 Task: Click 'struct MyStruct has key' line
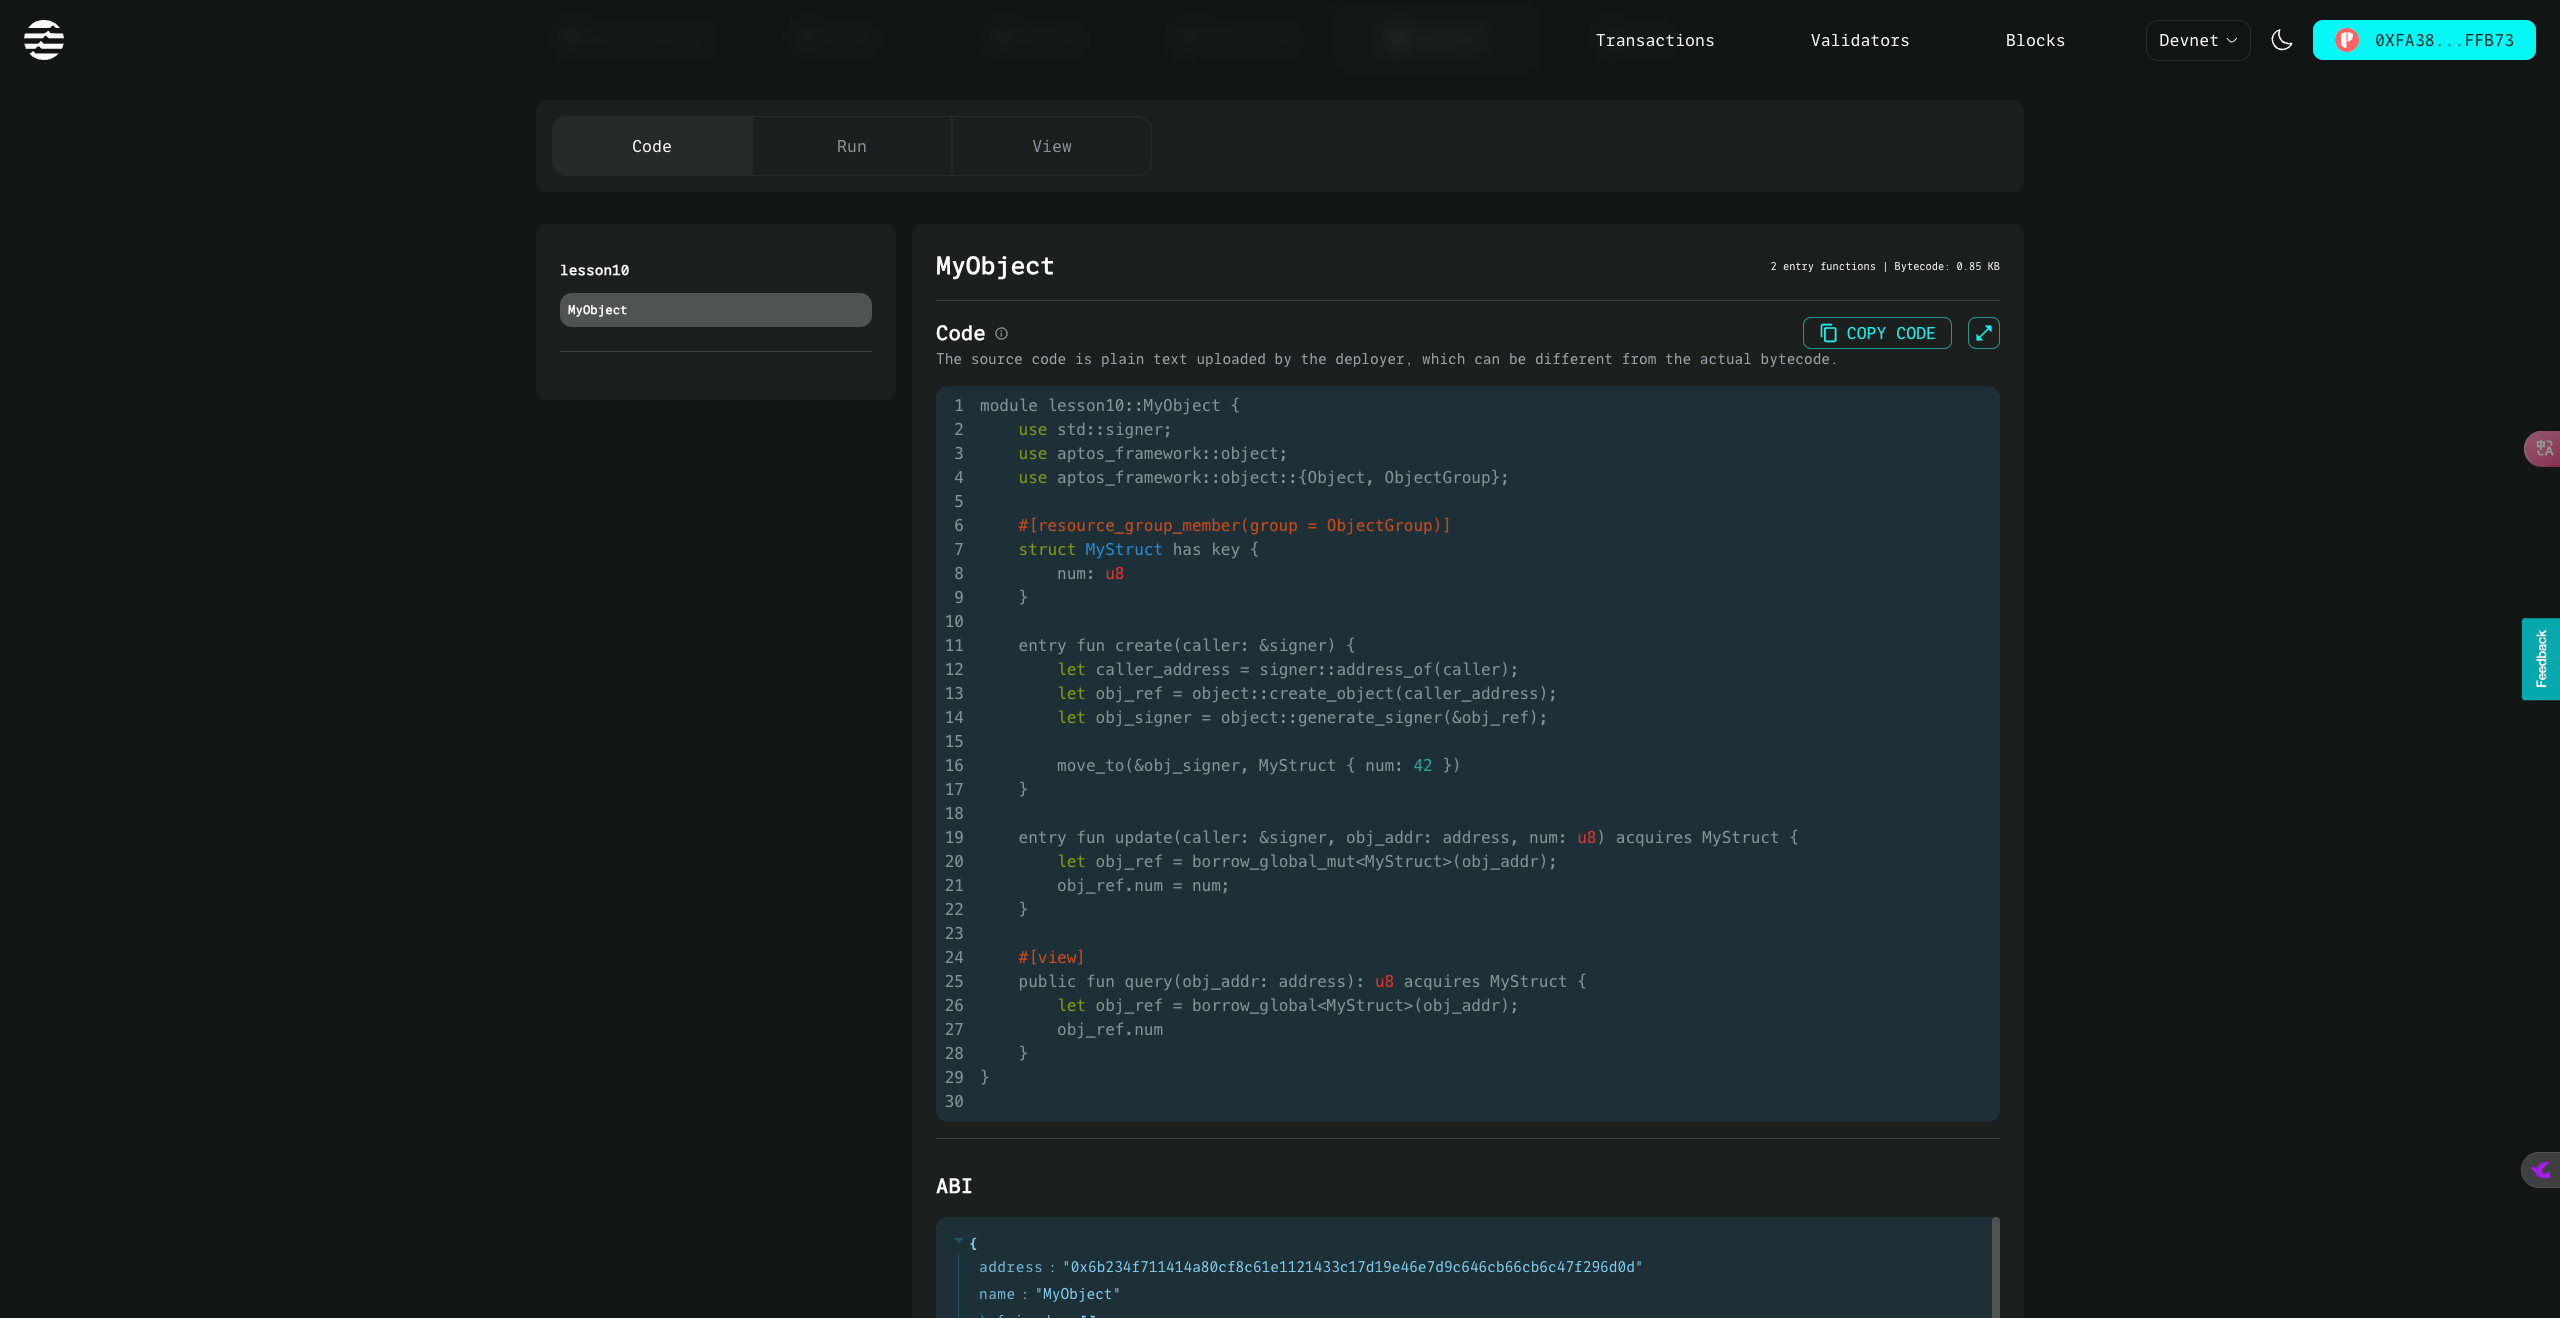point(1138,549)
